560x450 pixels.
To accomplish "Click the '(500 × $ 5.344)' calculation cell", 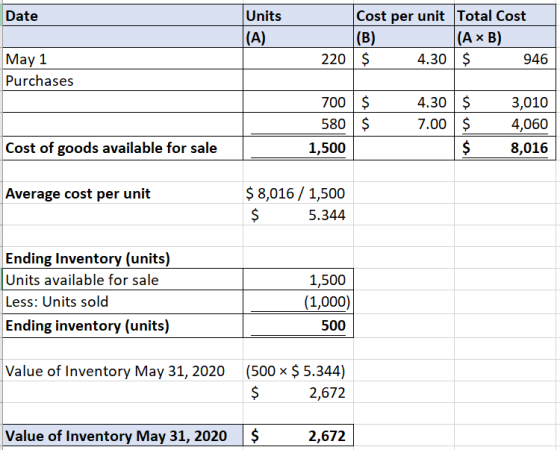I will (298, 371).
